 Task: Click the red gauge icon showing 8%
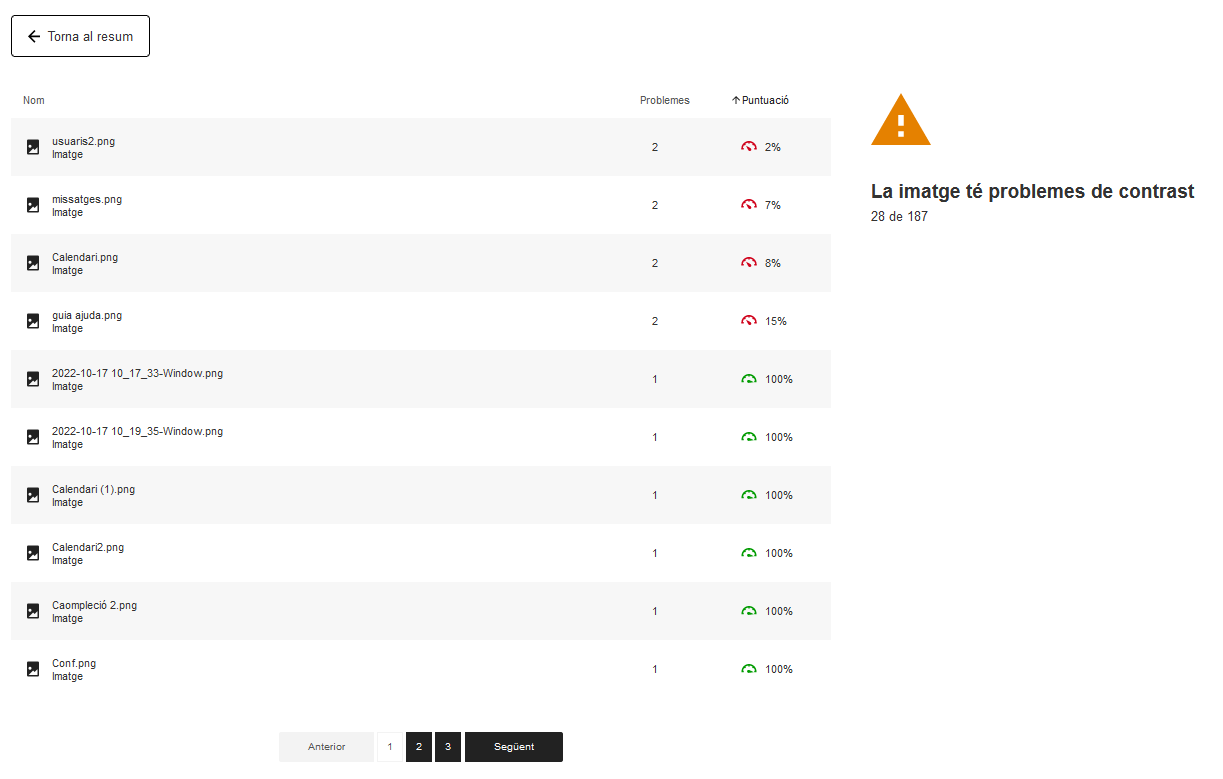click(749, 263)
